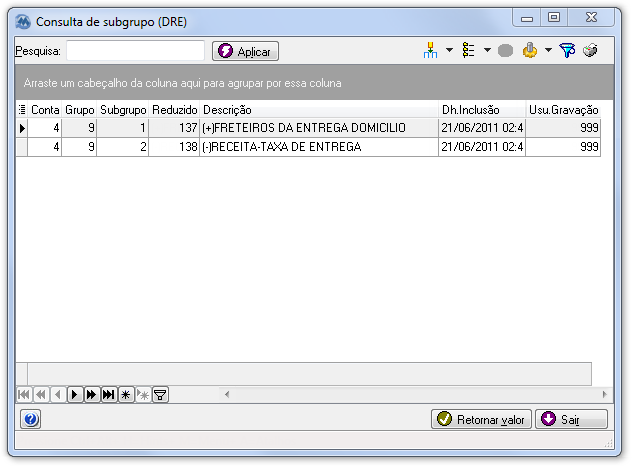Click the printer icon in toolbar
This screenshot has height=466, width=632.
[590, 51]
